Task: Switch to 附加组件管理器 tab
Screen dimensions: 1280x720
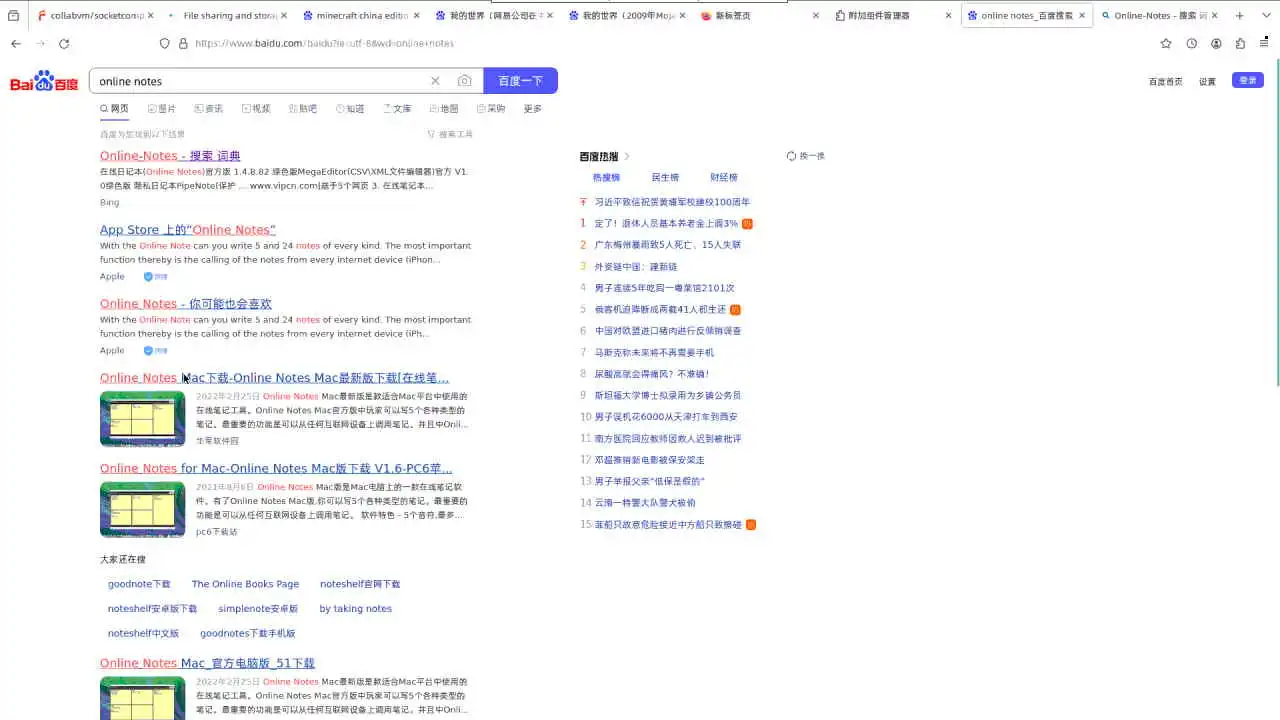Action: pyautogui.click(x=893, y=15)
